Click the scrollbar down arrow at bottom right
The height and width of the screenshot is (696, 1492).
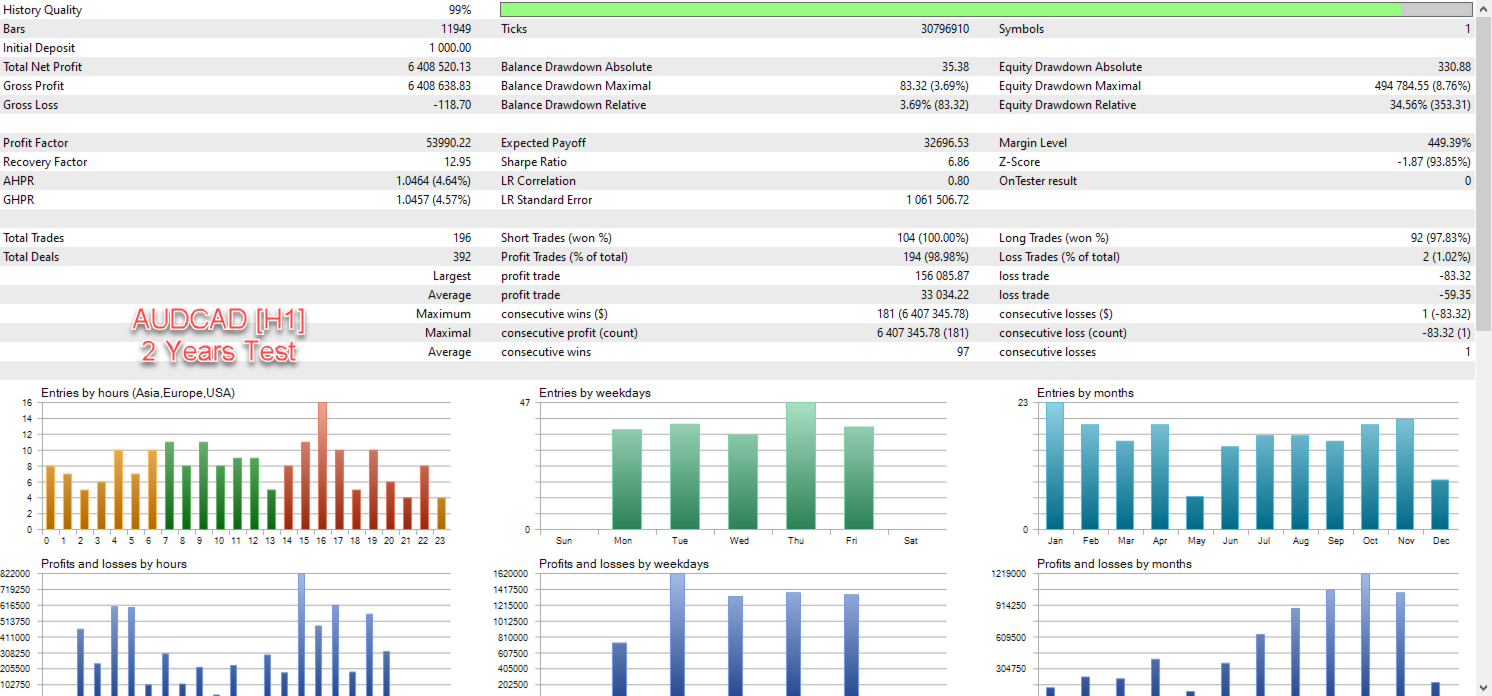1484,689
